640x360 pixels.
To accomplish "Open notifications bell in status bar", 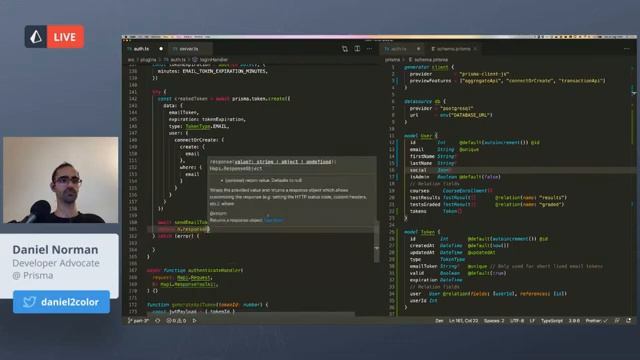I will (x=629, y=321).
